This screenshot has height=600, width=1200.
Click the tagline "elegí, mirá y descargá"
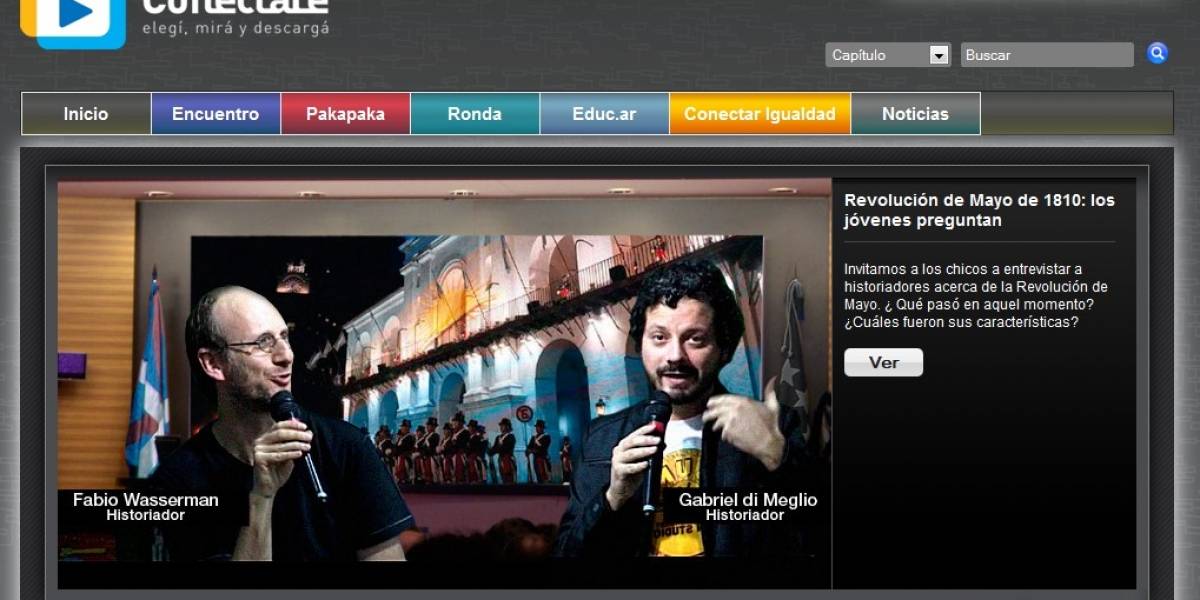pyautogui.click(x=235, y=28)
